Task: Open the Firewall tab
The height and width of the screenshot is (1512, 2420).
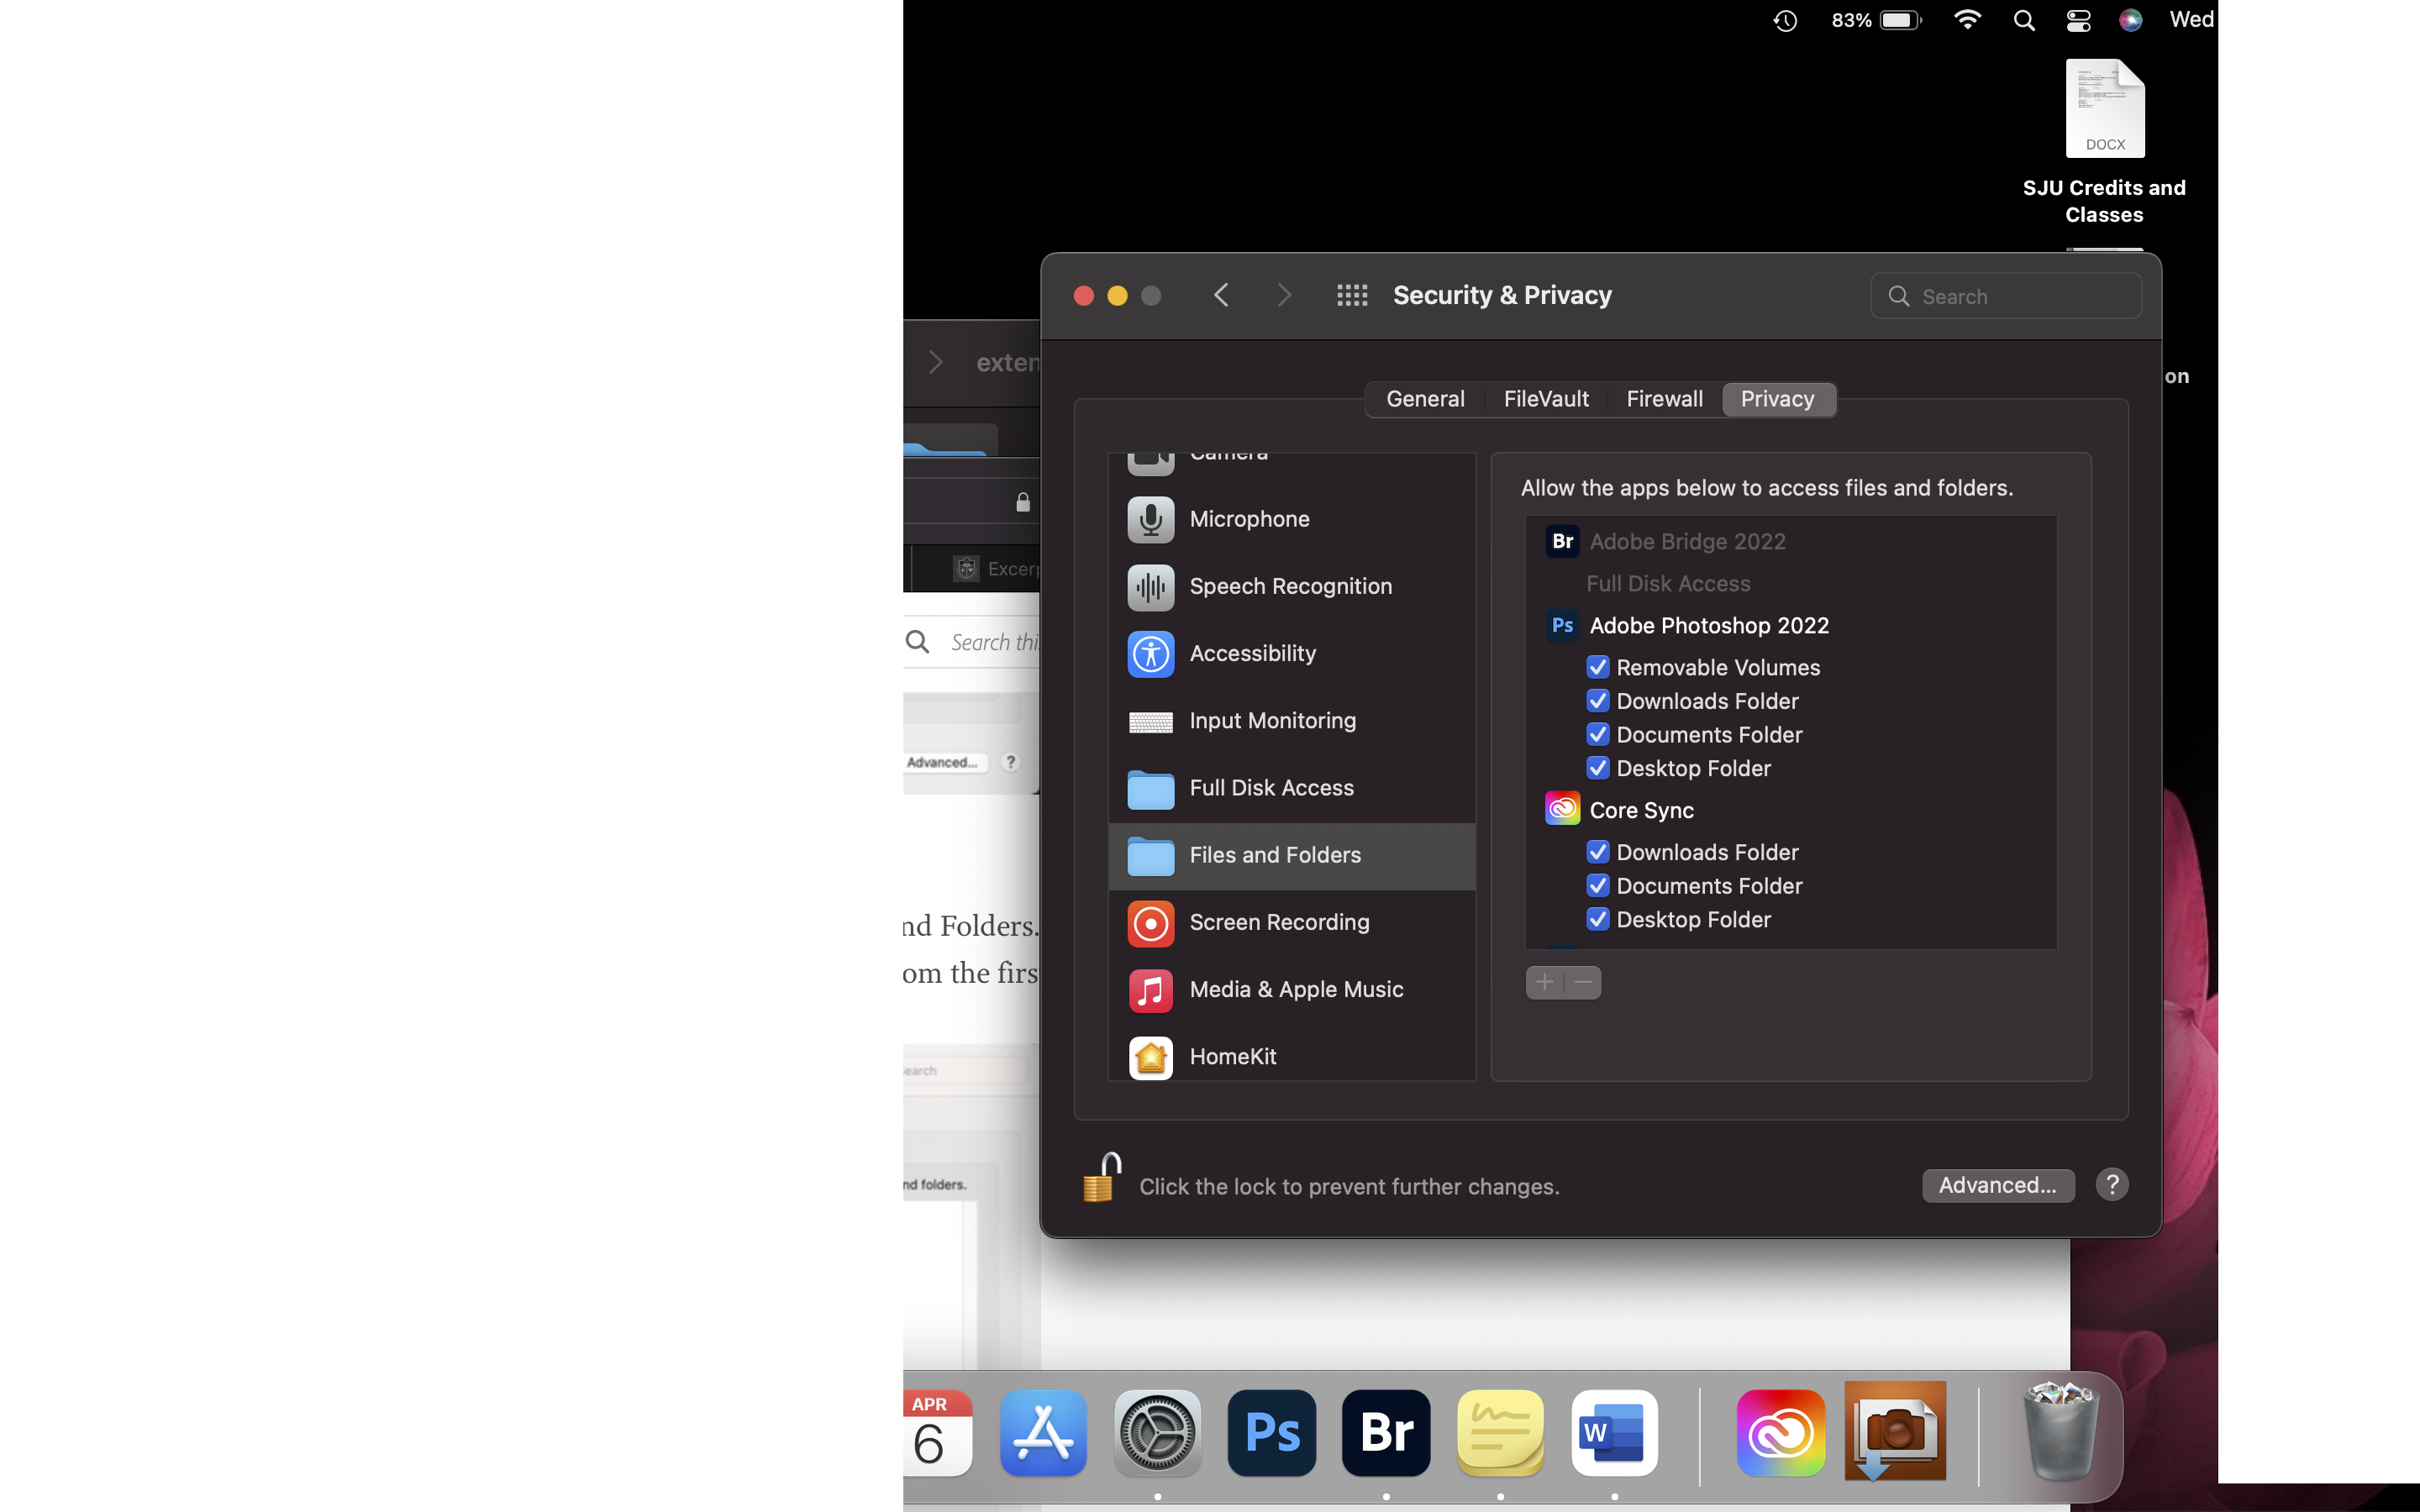Action: (1664, 398)
